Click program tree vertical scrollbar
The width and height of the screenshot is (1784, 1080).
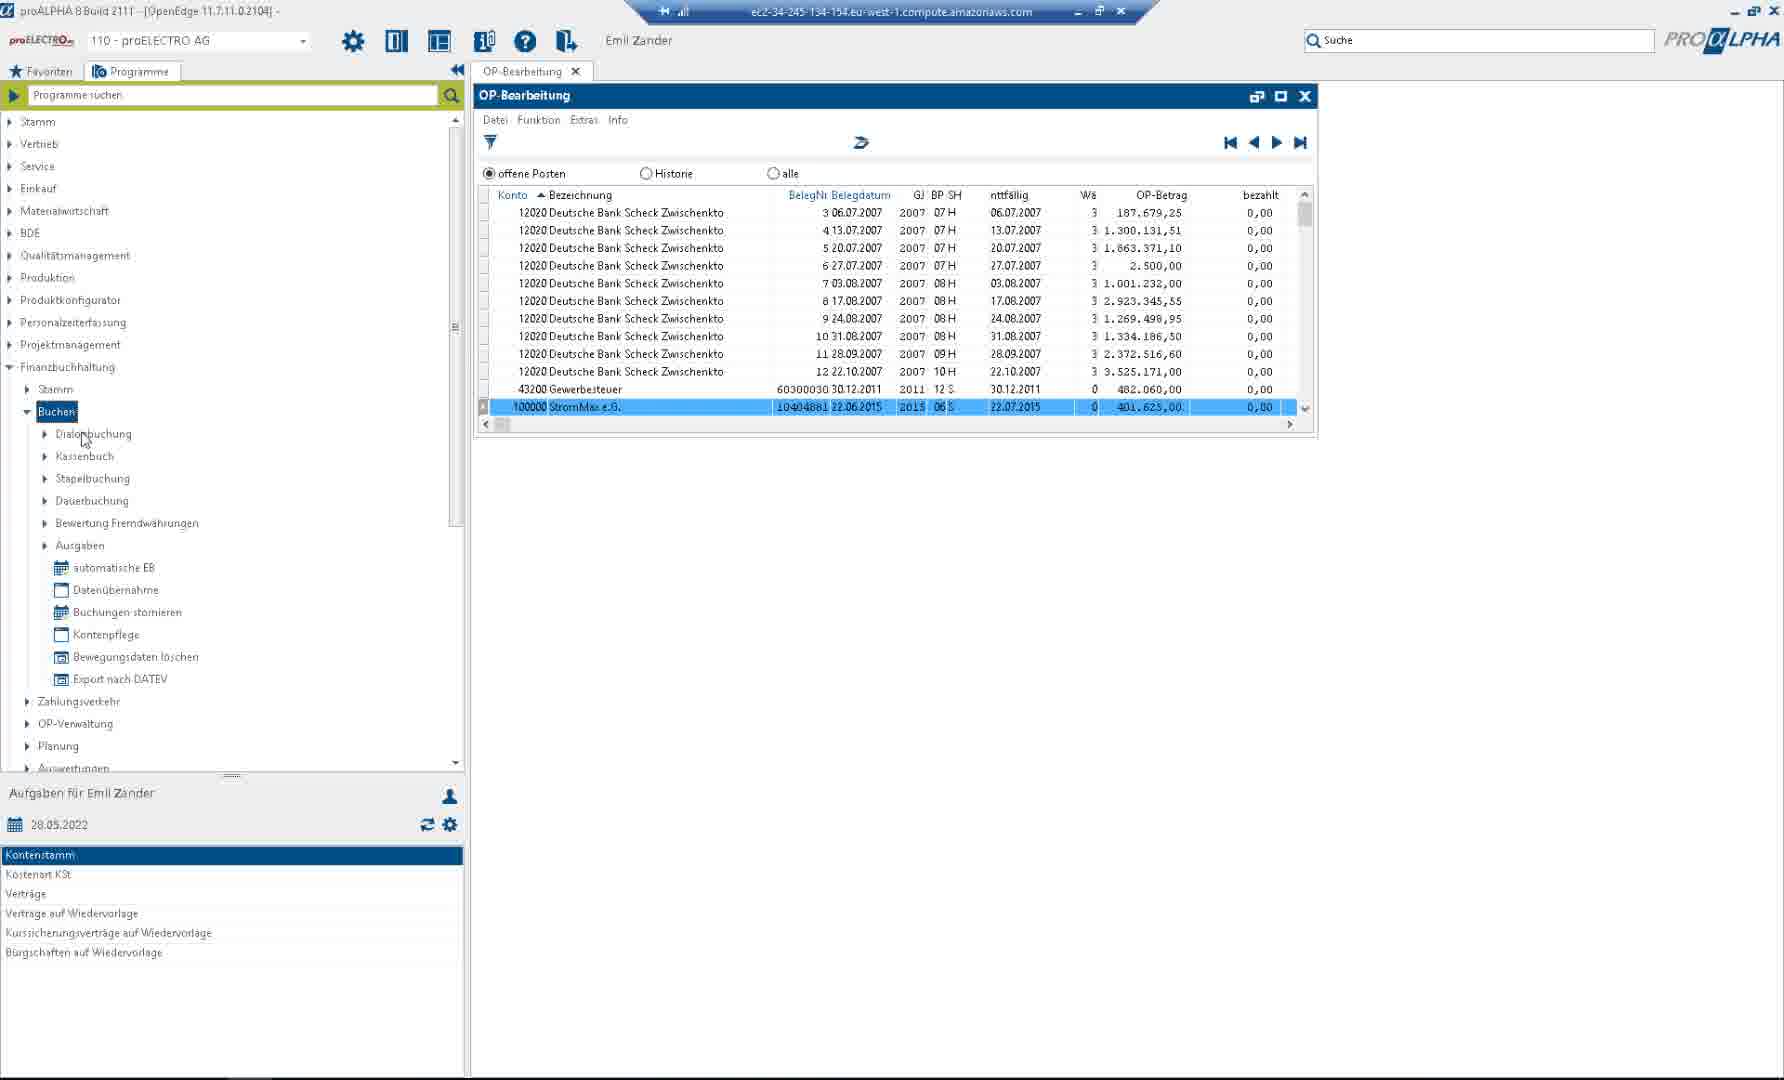[456, 325]
